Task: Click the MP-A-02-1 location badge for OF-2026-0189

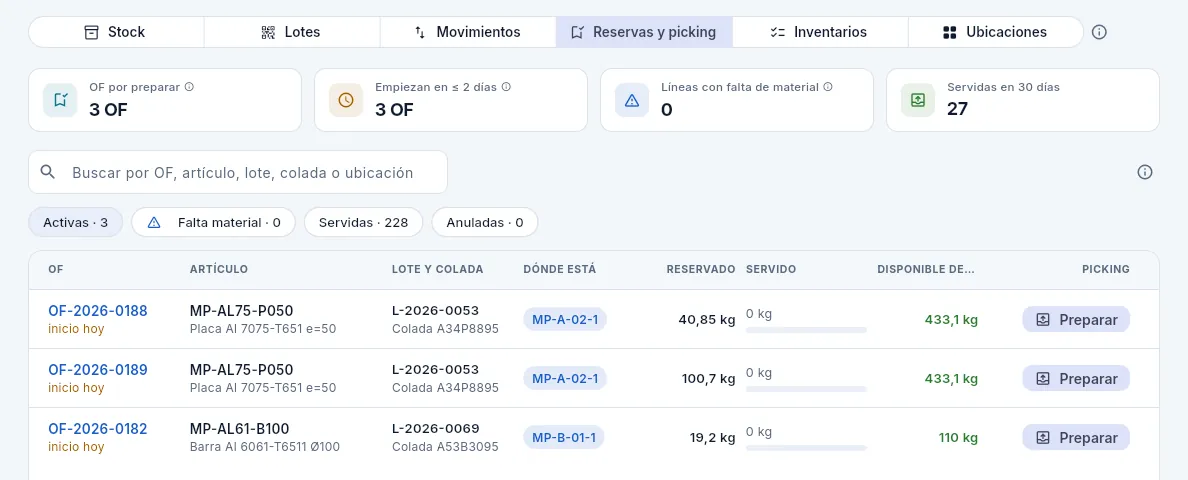Action: point(565,378)
